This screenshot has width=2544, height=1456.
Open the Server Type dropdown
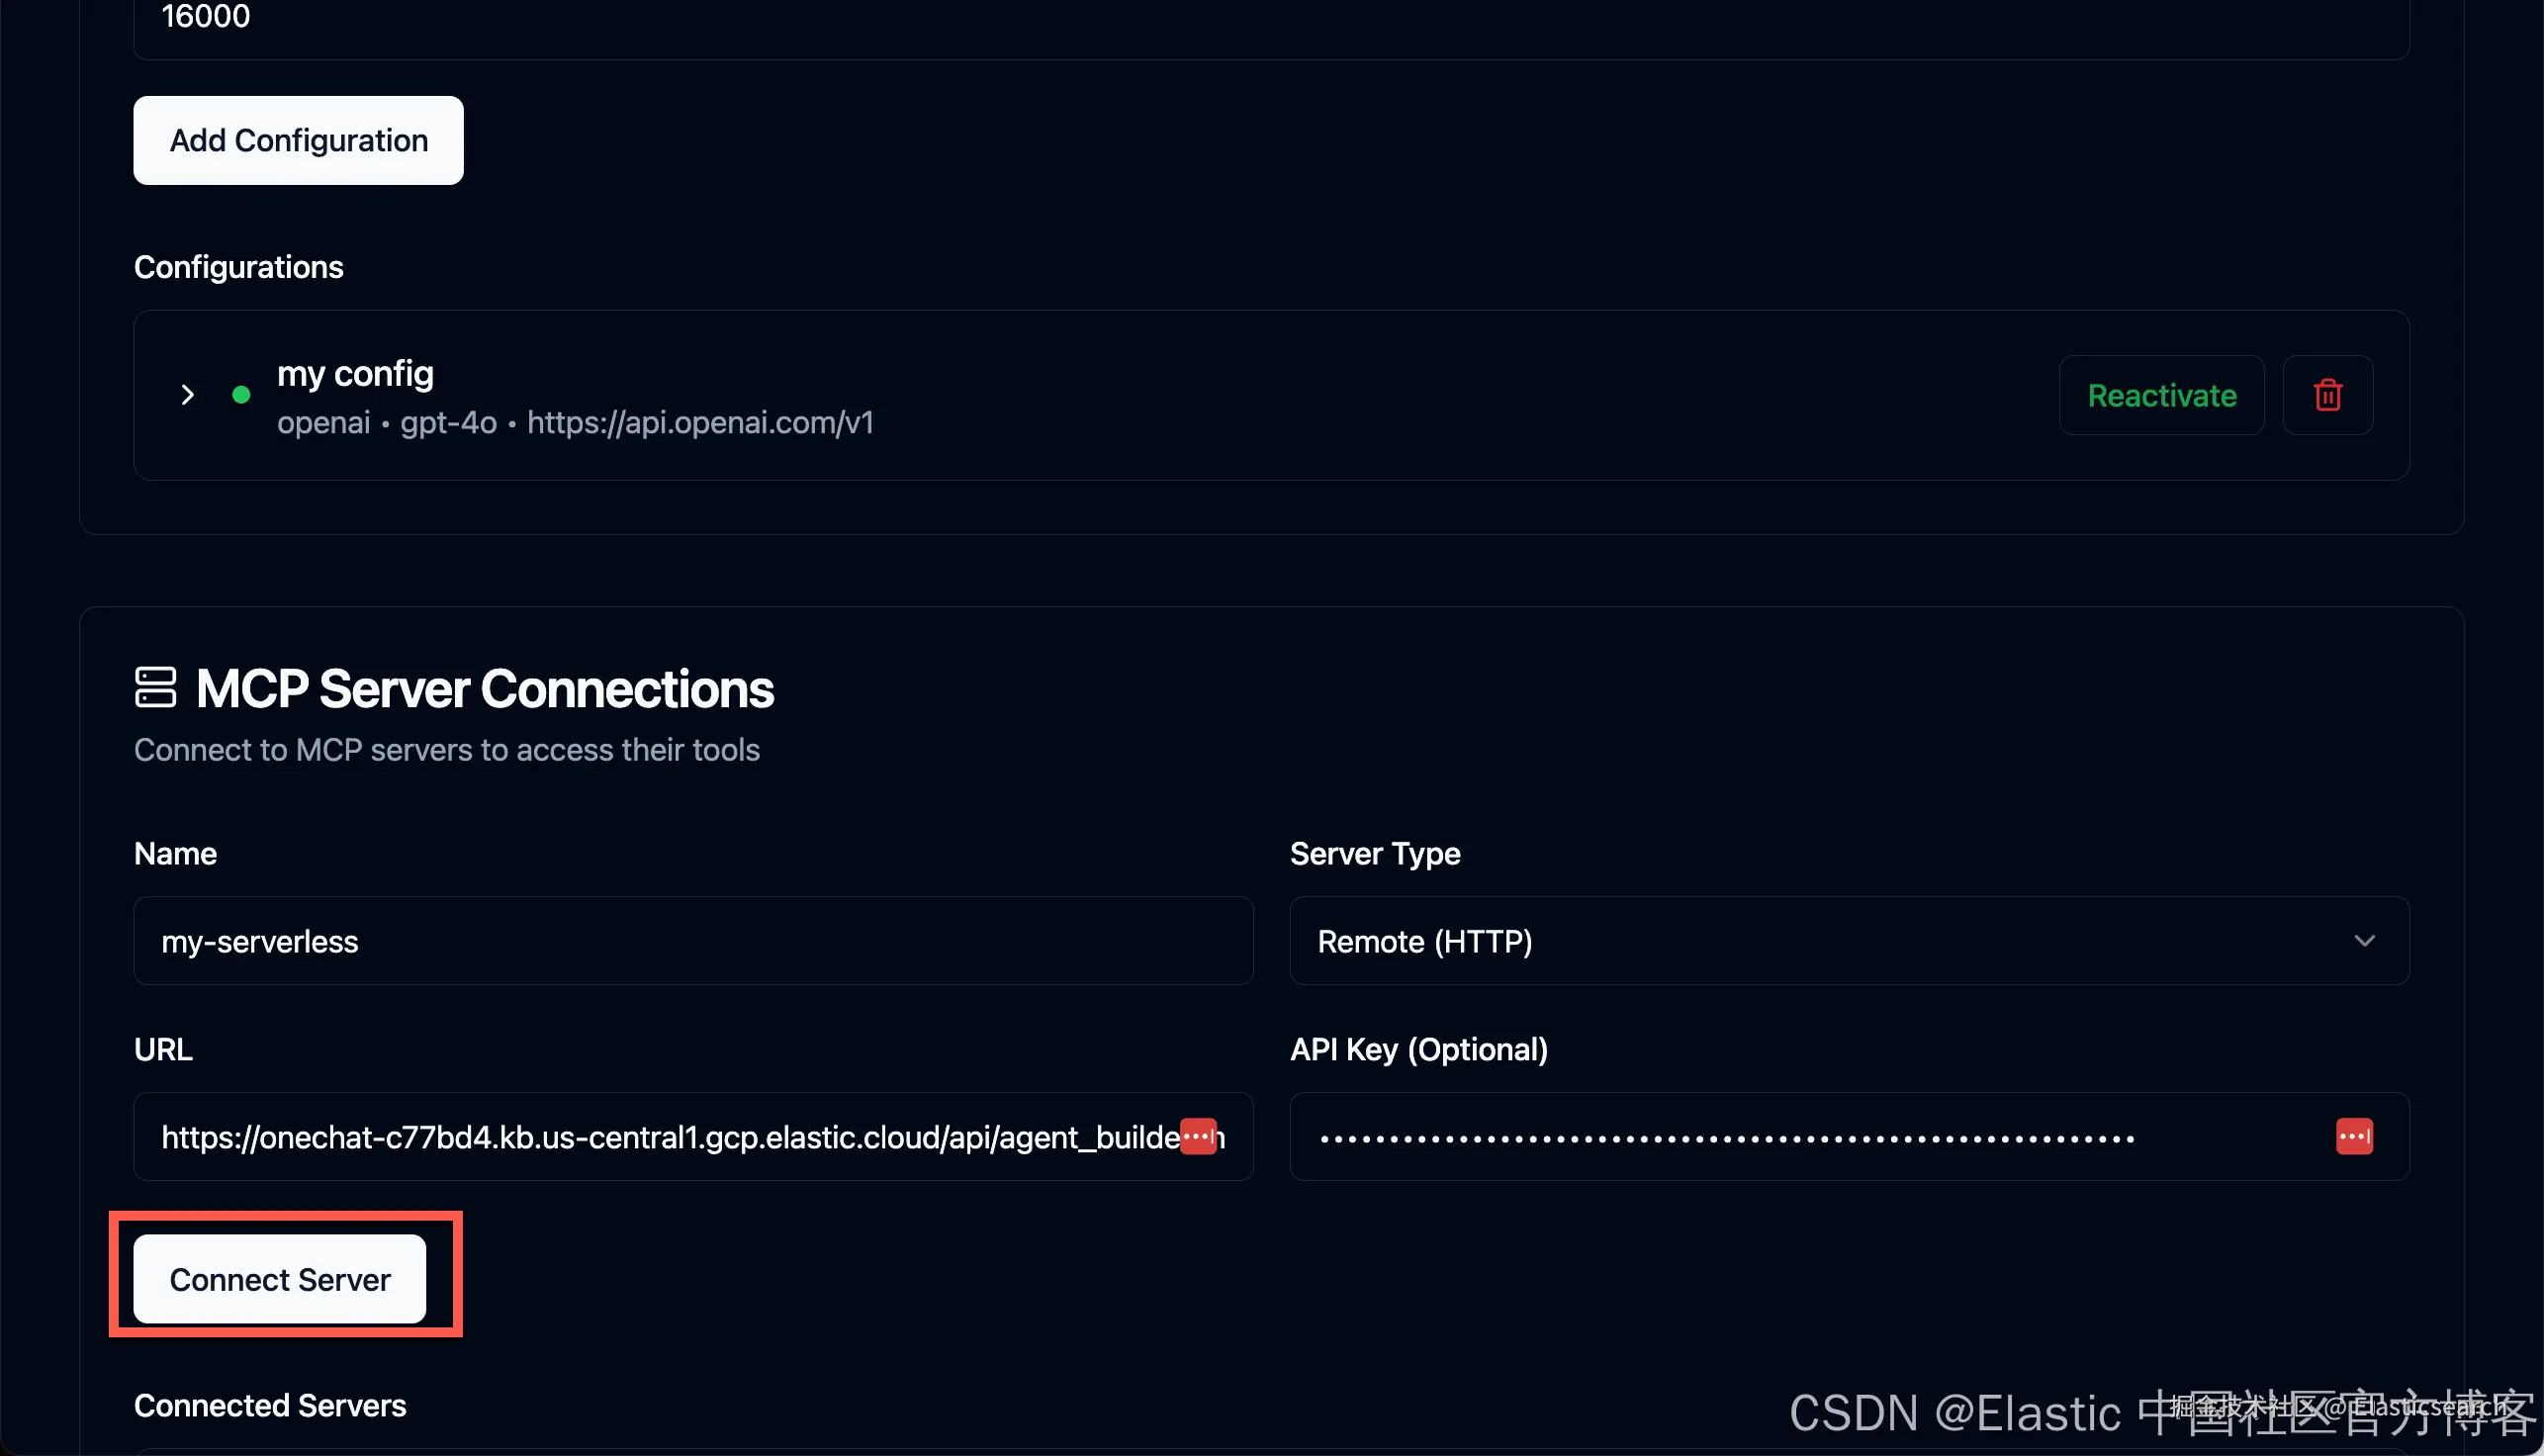point(1848,941)
